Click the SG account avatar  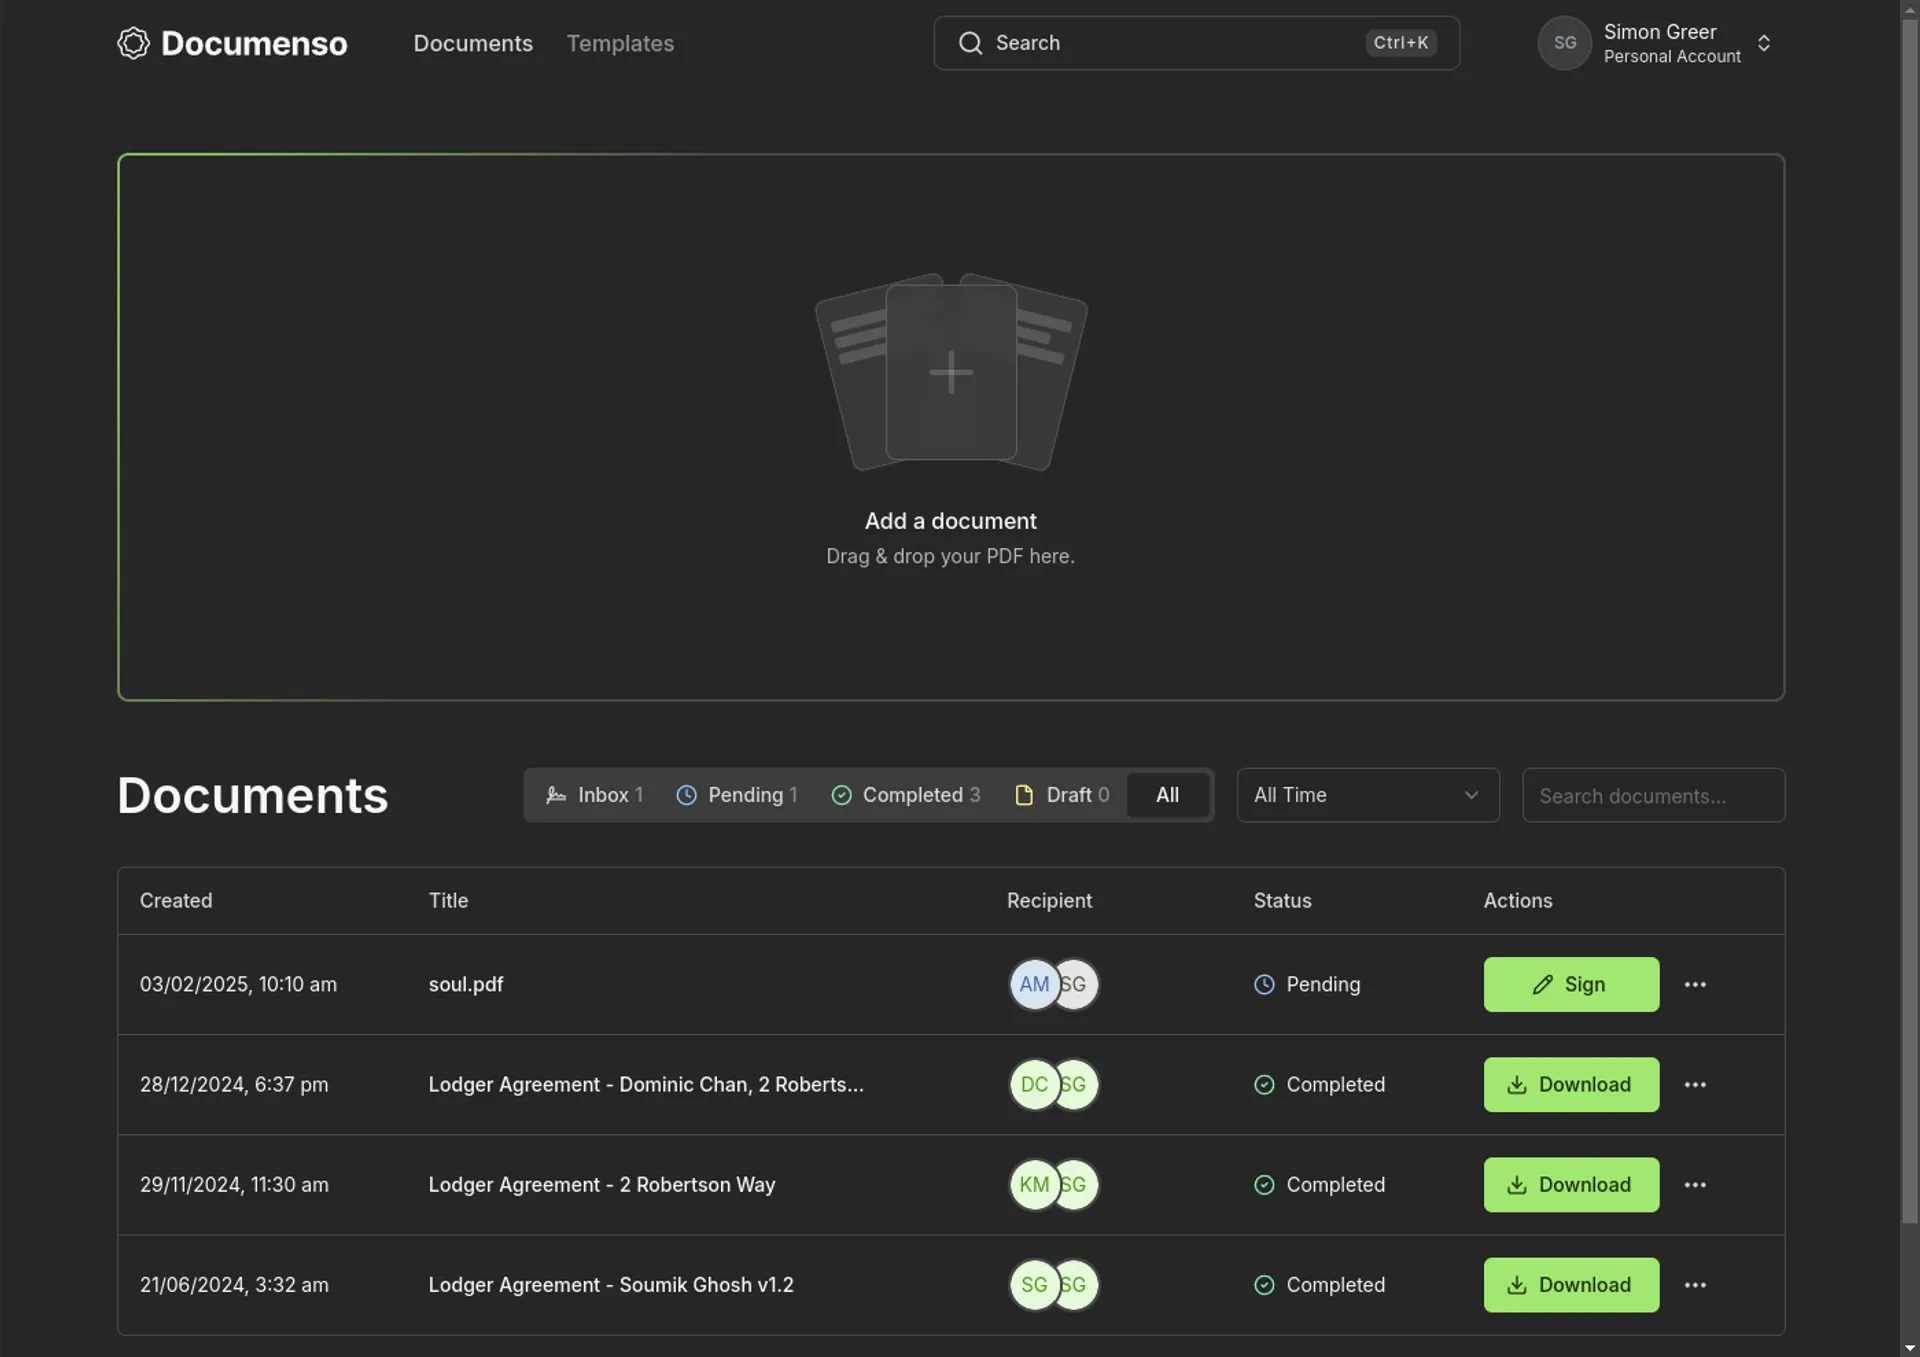point(1564,43)
